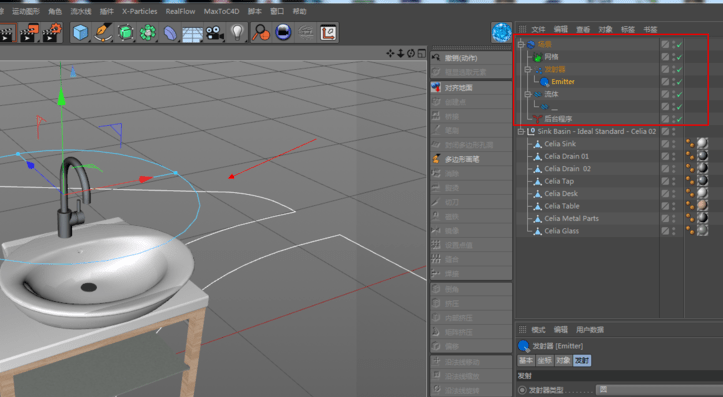Open the RealFlow menu
Viewport: 723px width, 397px height.
point(180,11)
